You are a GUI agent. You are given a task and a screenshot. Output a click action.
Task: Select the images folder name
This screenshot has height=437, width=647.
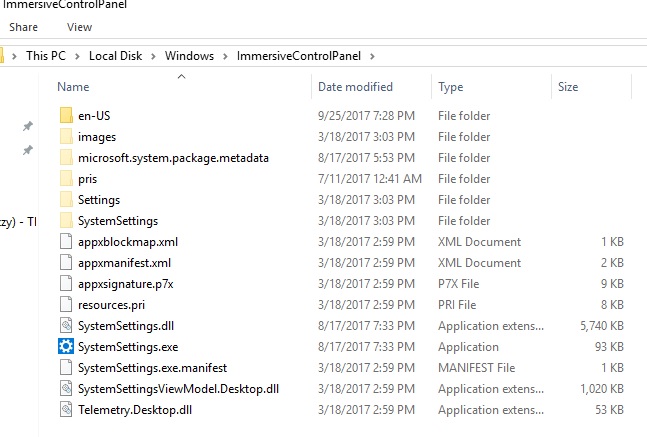point(97,137)
